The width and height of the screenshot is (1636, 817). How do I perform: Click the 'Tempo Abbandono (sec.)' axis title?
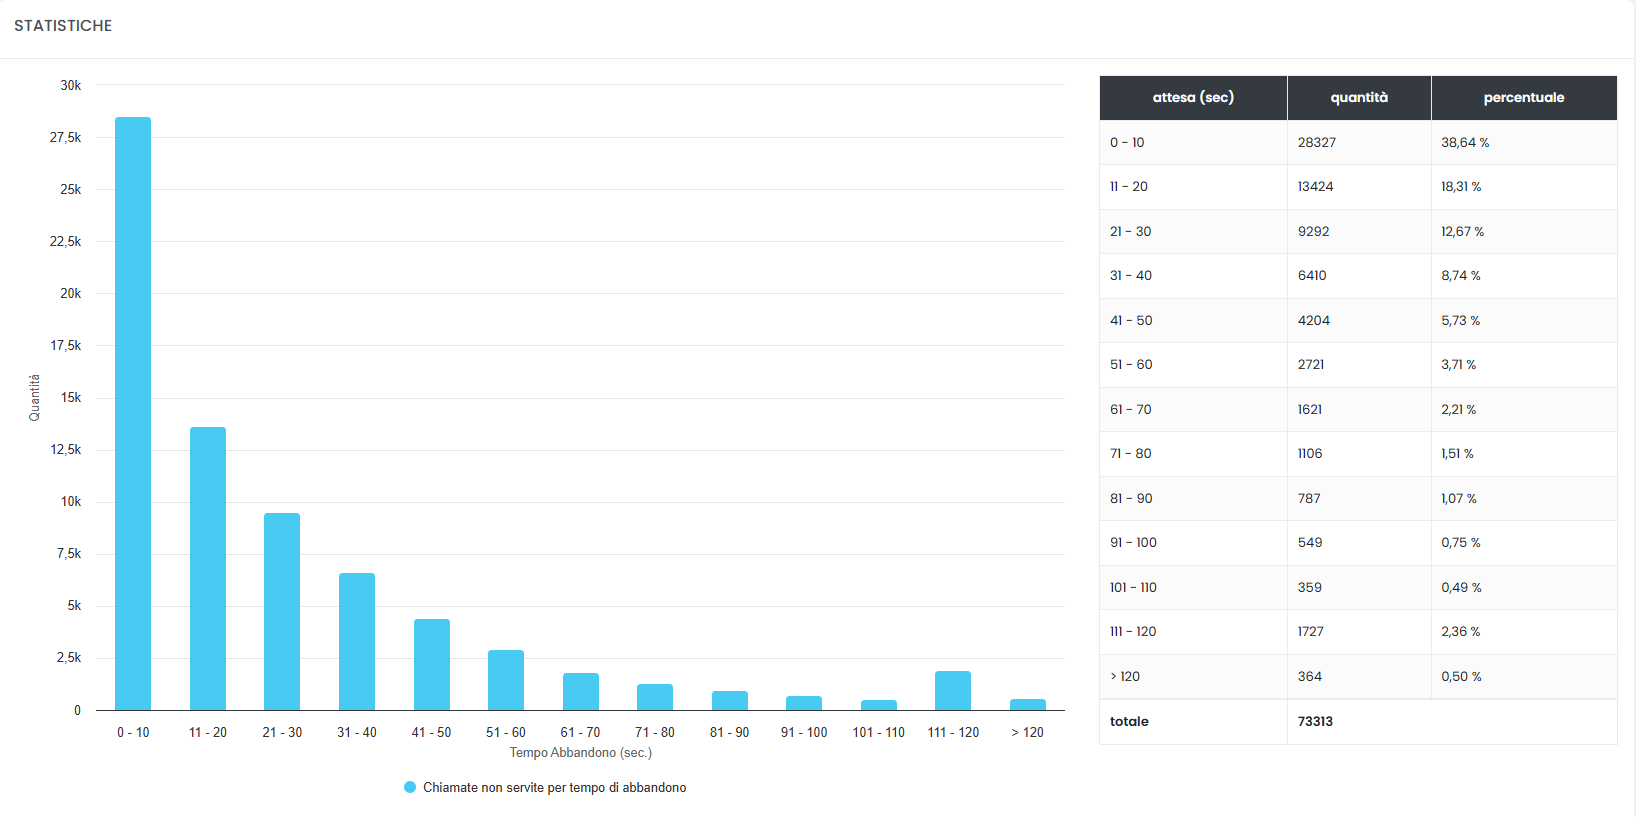(x=580, y=753)
